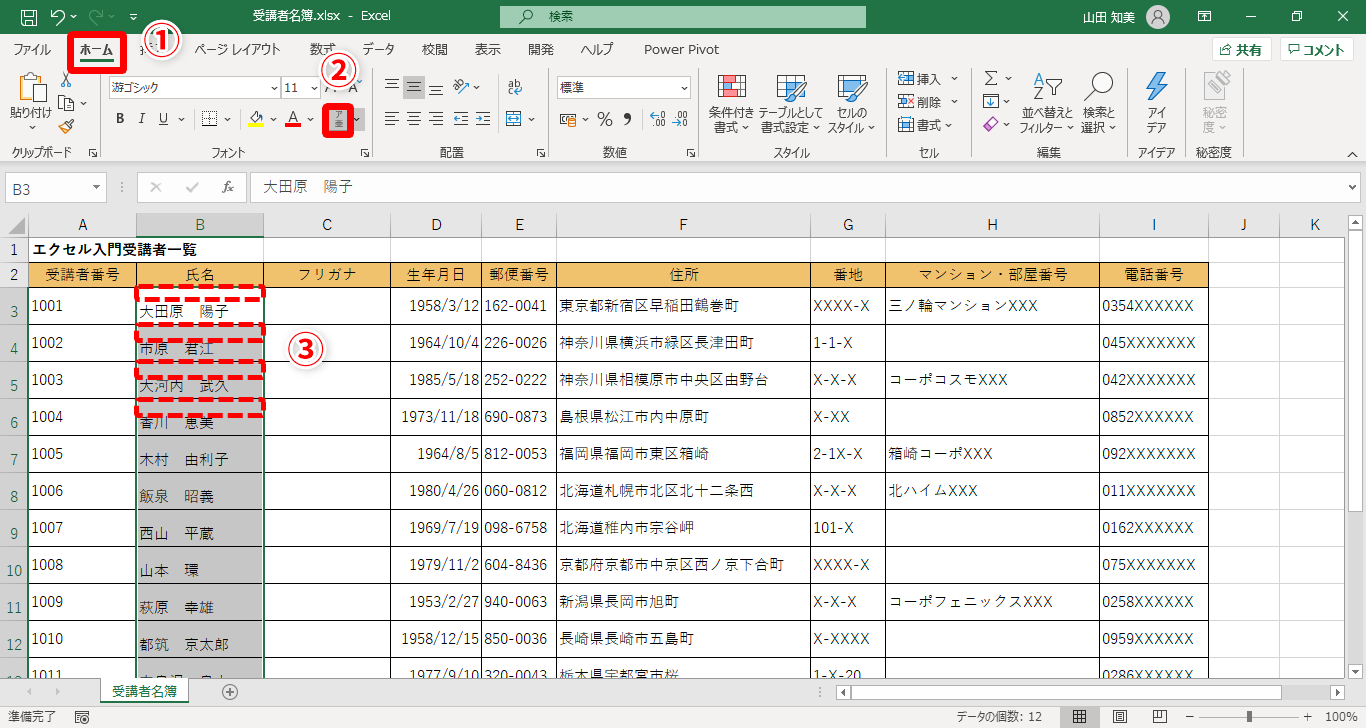Open the コメント comments button
The height and width of the screenshot is (728, 1366).
tap(1317, 49)
